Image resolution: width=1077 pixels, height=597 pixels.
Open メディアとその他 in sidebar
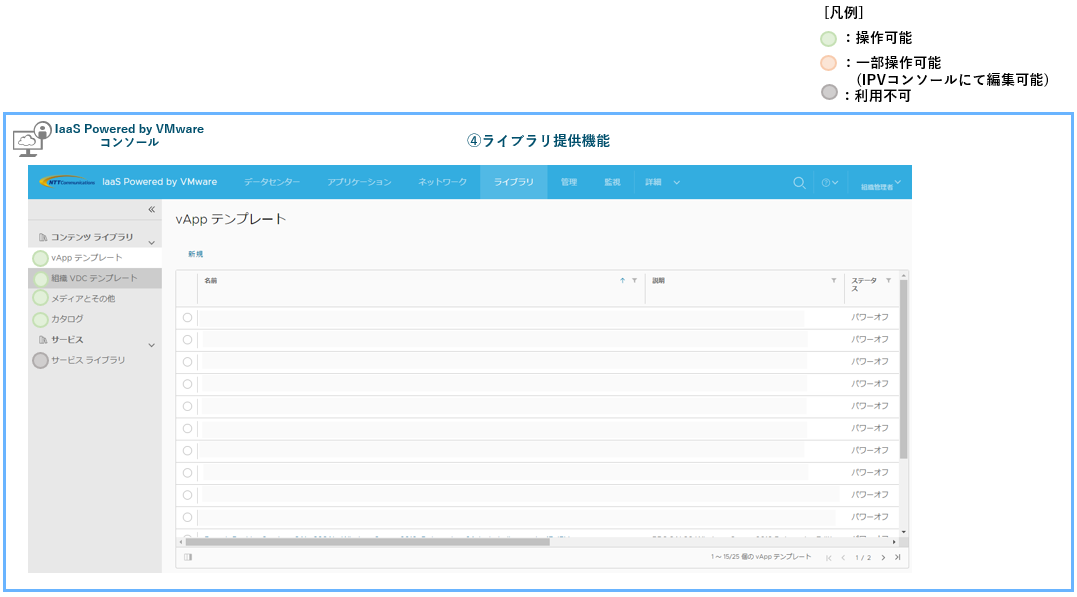(83, 299)
